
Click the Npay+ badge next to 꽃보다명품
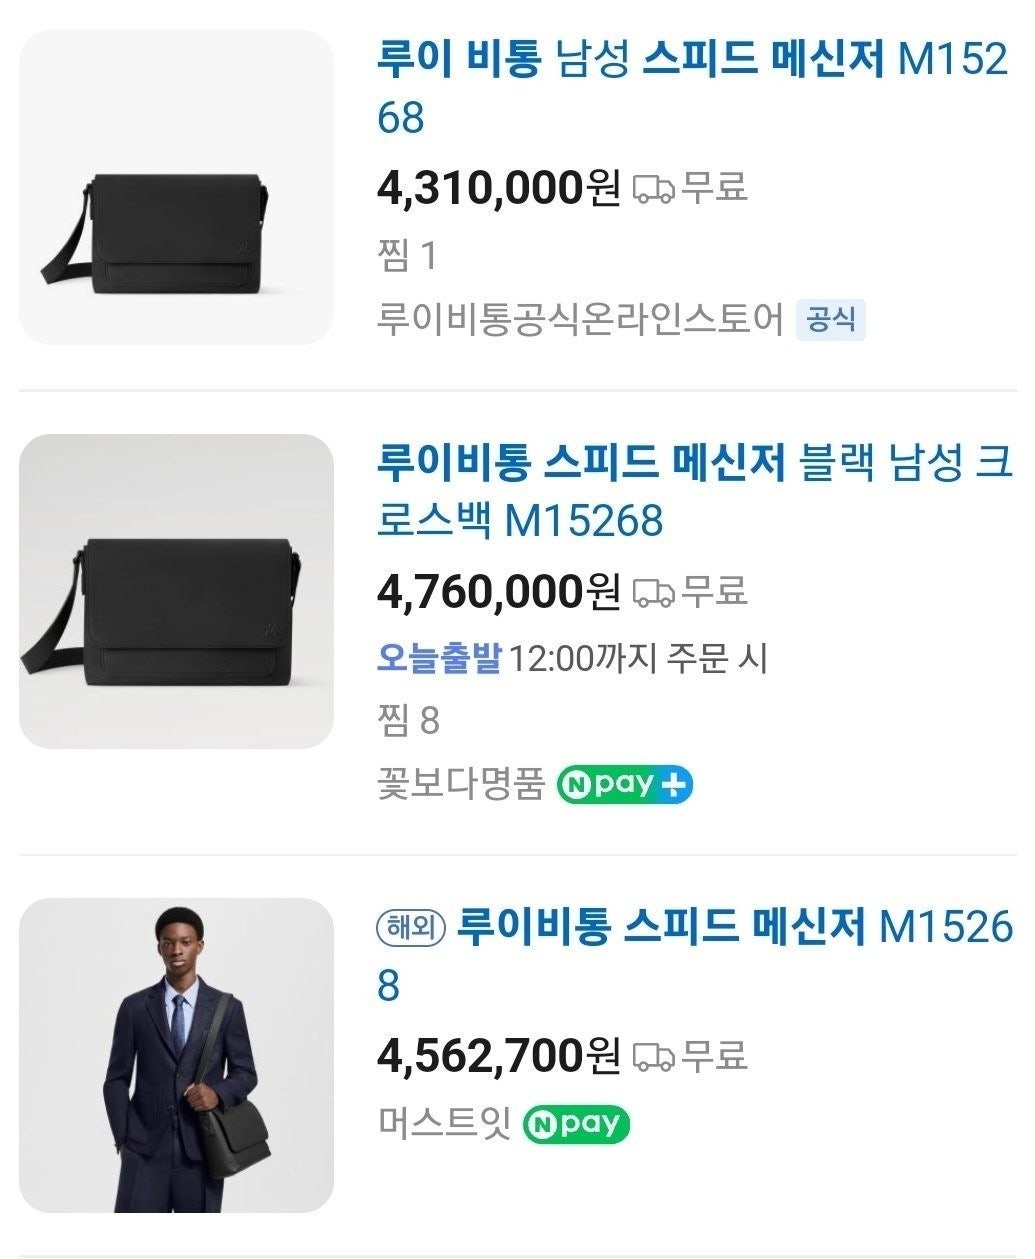point(624,785)
